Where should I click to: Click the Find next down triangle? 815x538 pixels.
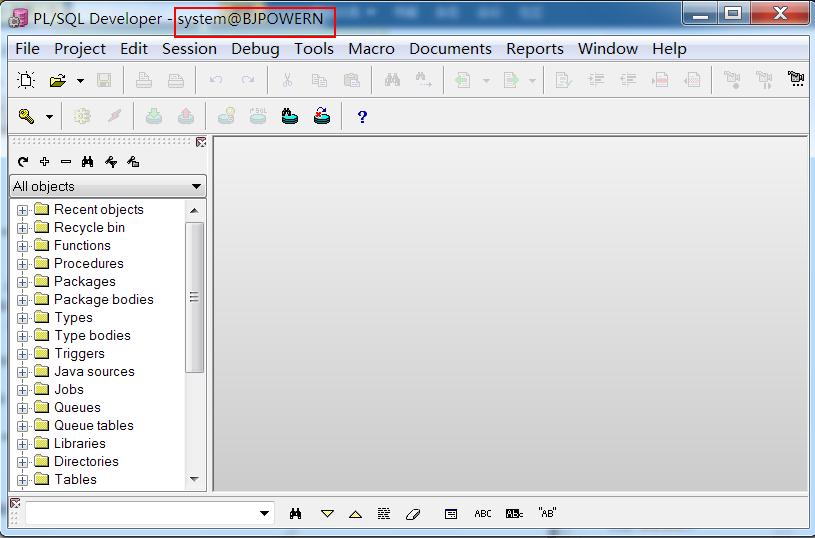pos(327,514)
